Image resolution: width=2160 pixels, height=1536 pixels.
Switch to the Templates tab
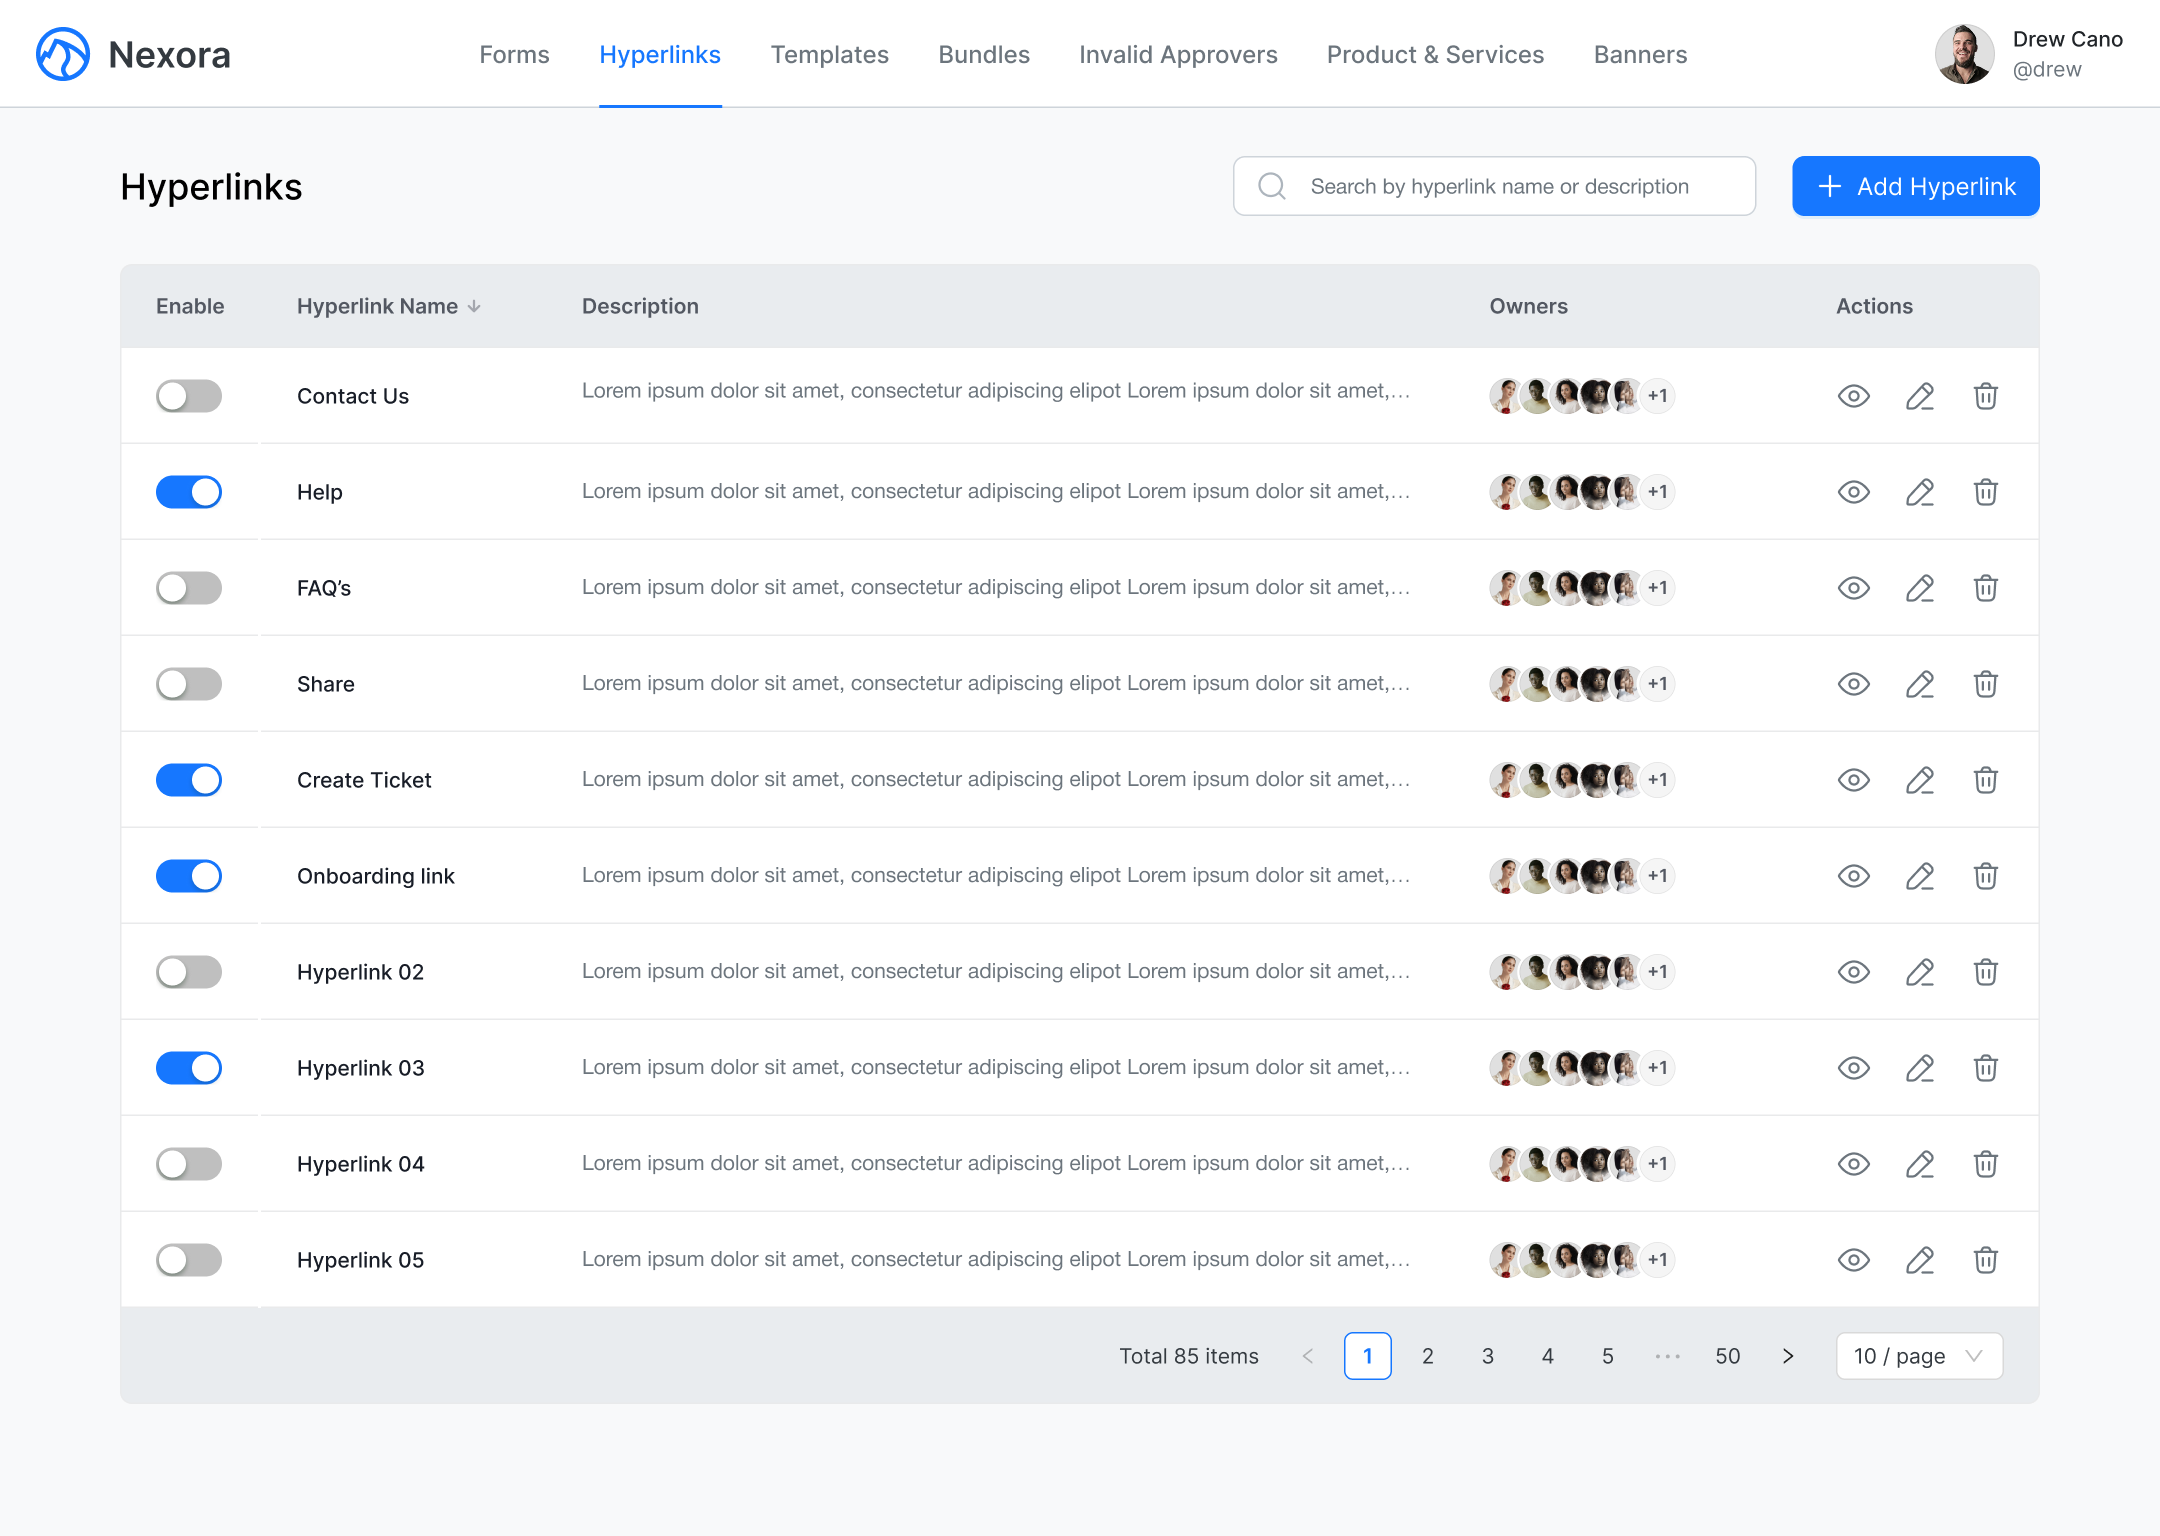pos(829,55)
